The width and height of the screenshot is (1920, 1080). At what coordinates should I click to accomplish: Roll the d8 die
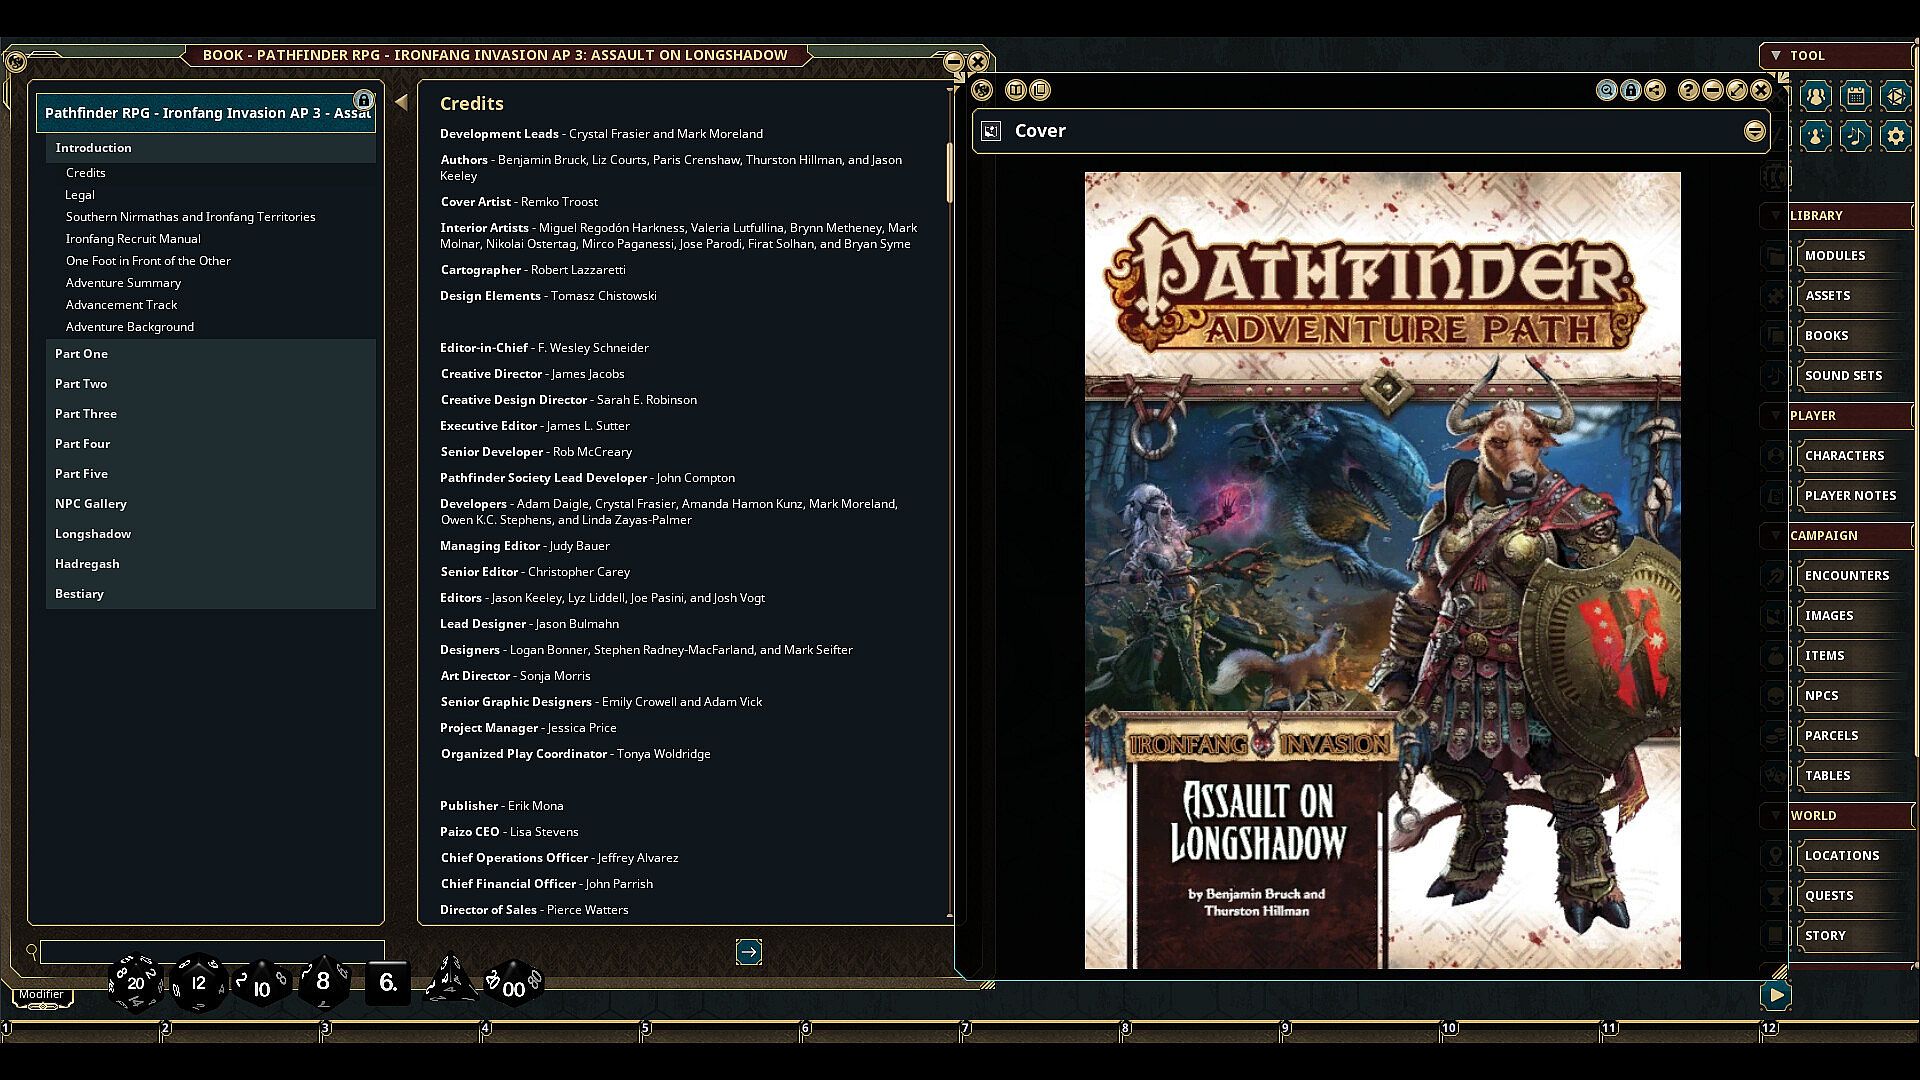pos(323,982)
